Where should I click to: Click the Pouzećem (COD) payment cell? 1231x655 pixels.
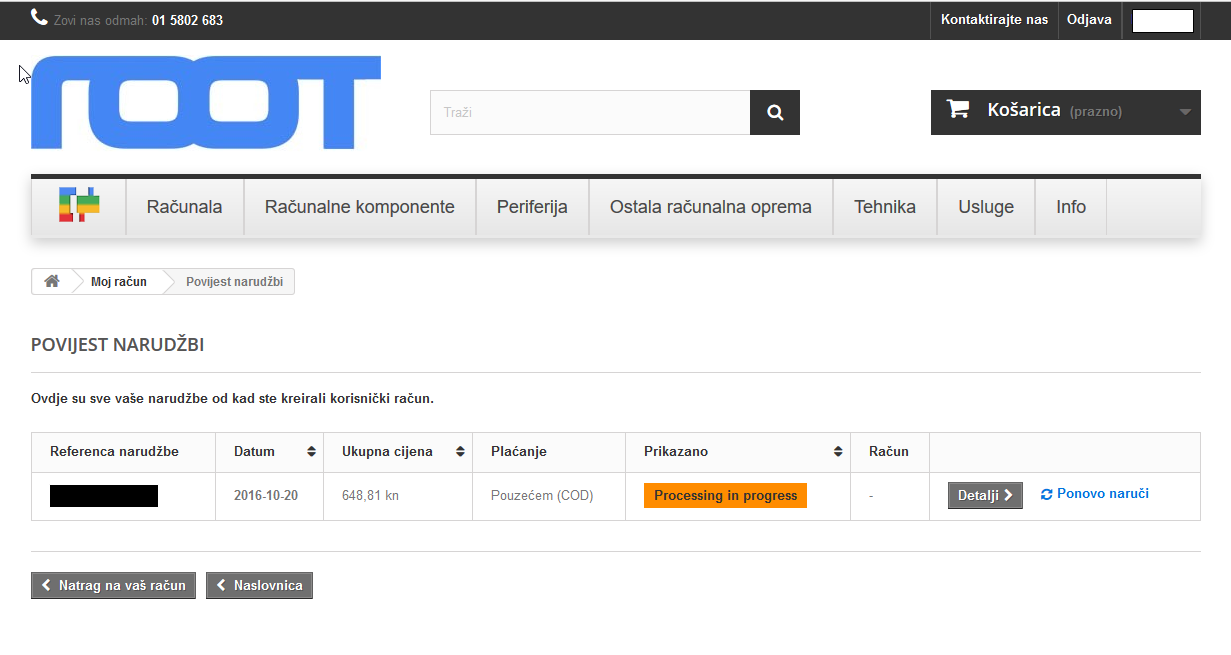coord(542,496)
